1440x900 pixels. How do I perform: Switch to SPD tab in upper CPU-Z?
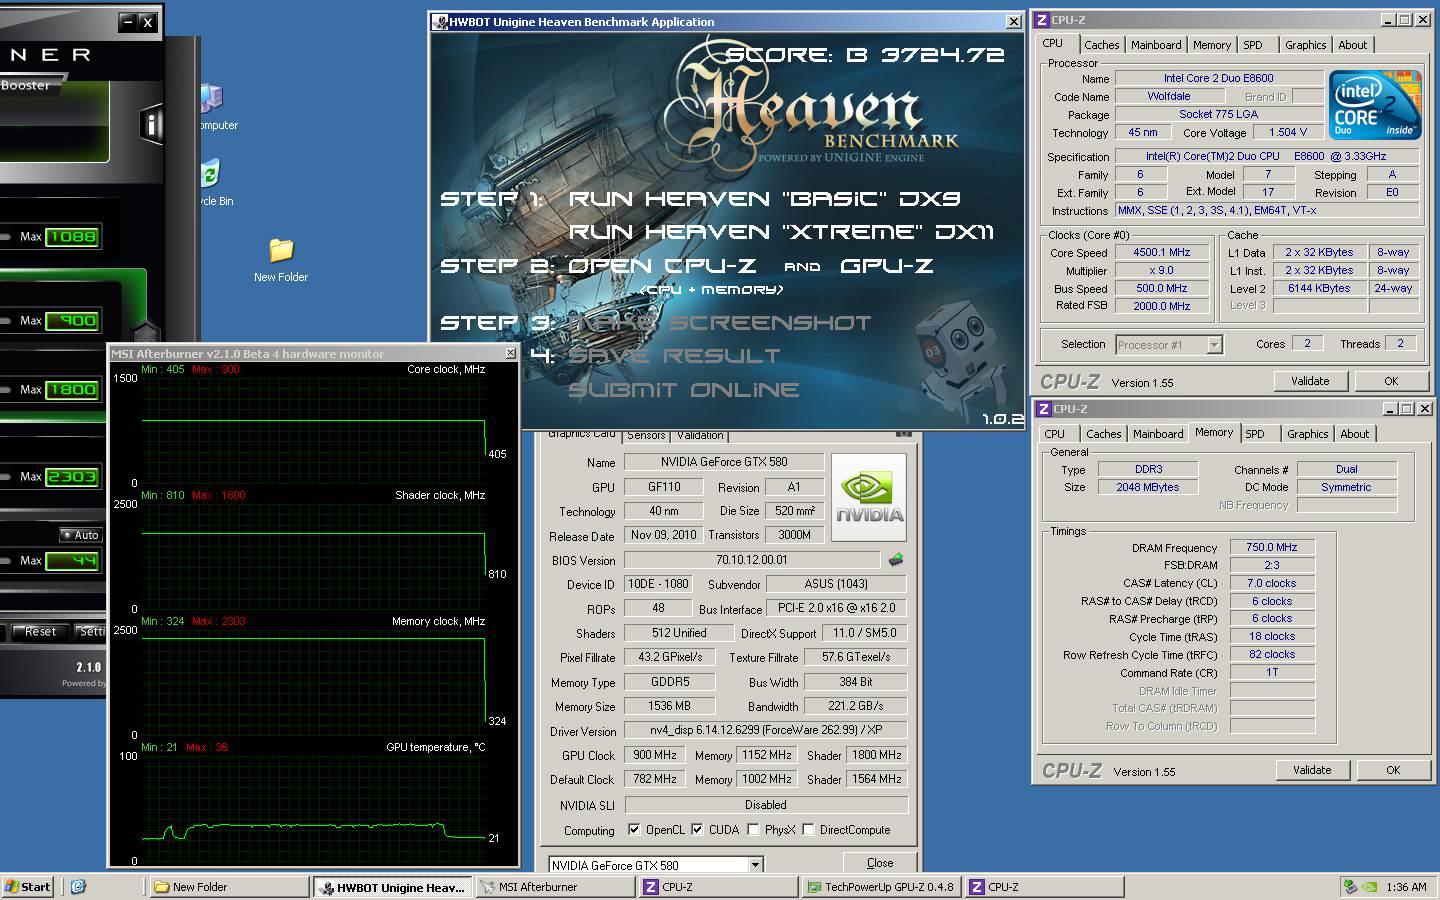pos(1253,45)
